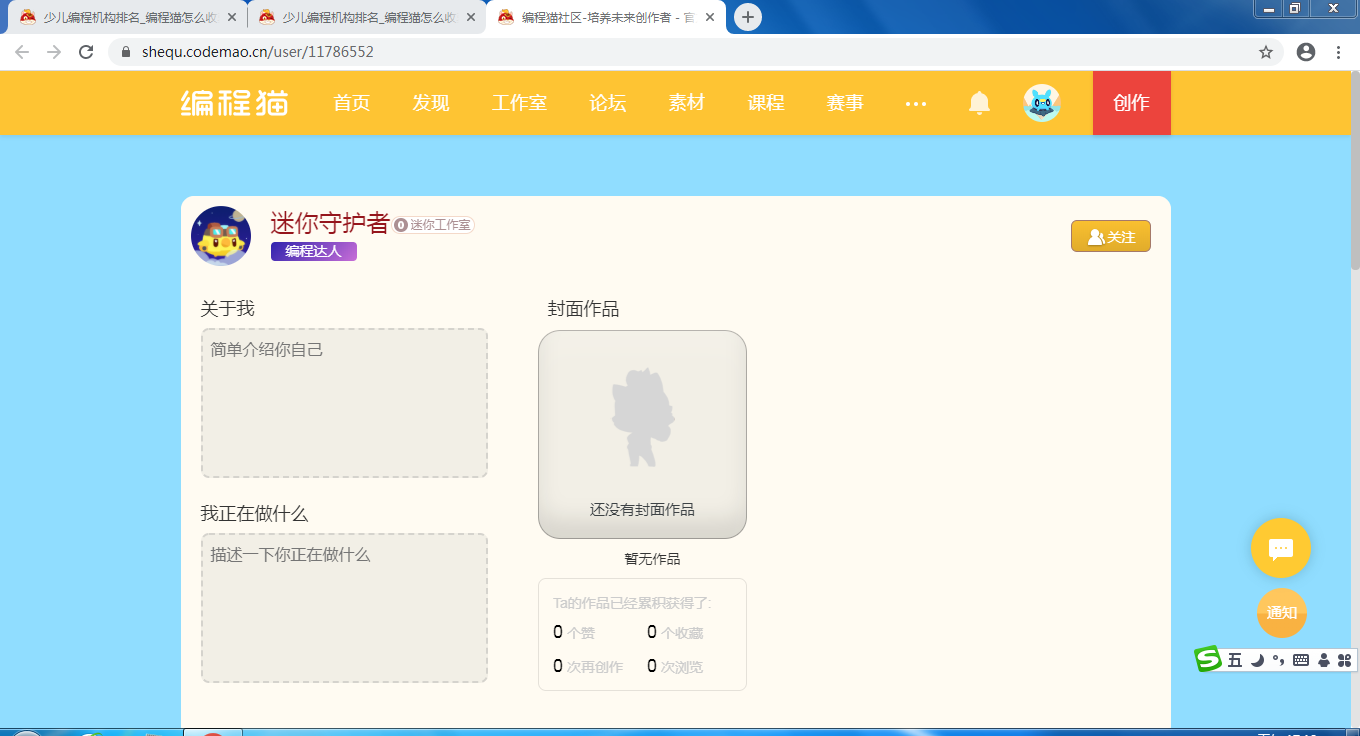Click the Ta的作品已经累积获得了 label

coord(633,603)
